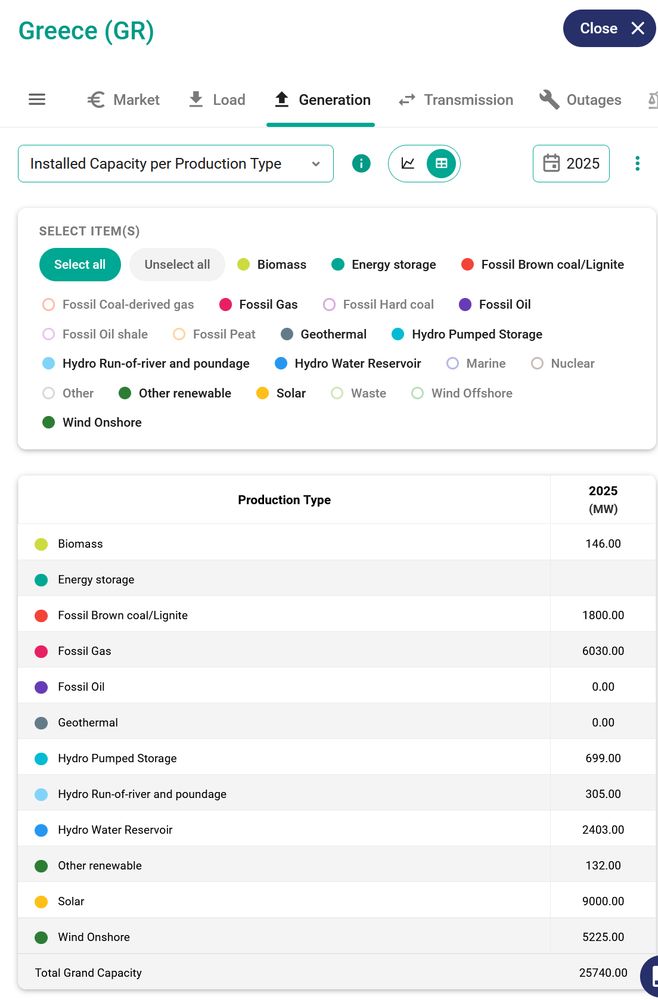The image size is (658, 1000).
Task: Toggle Hydro Run-of-river and poundage filter
Action: click(145, 364)
